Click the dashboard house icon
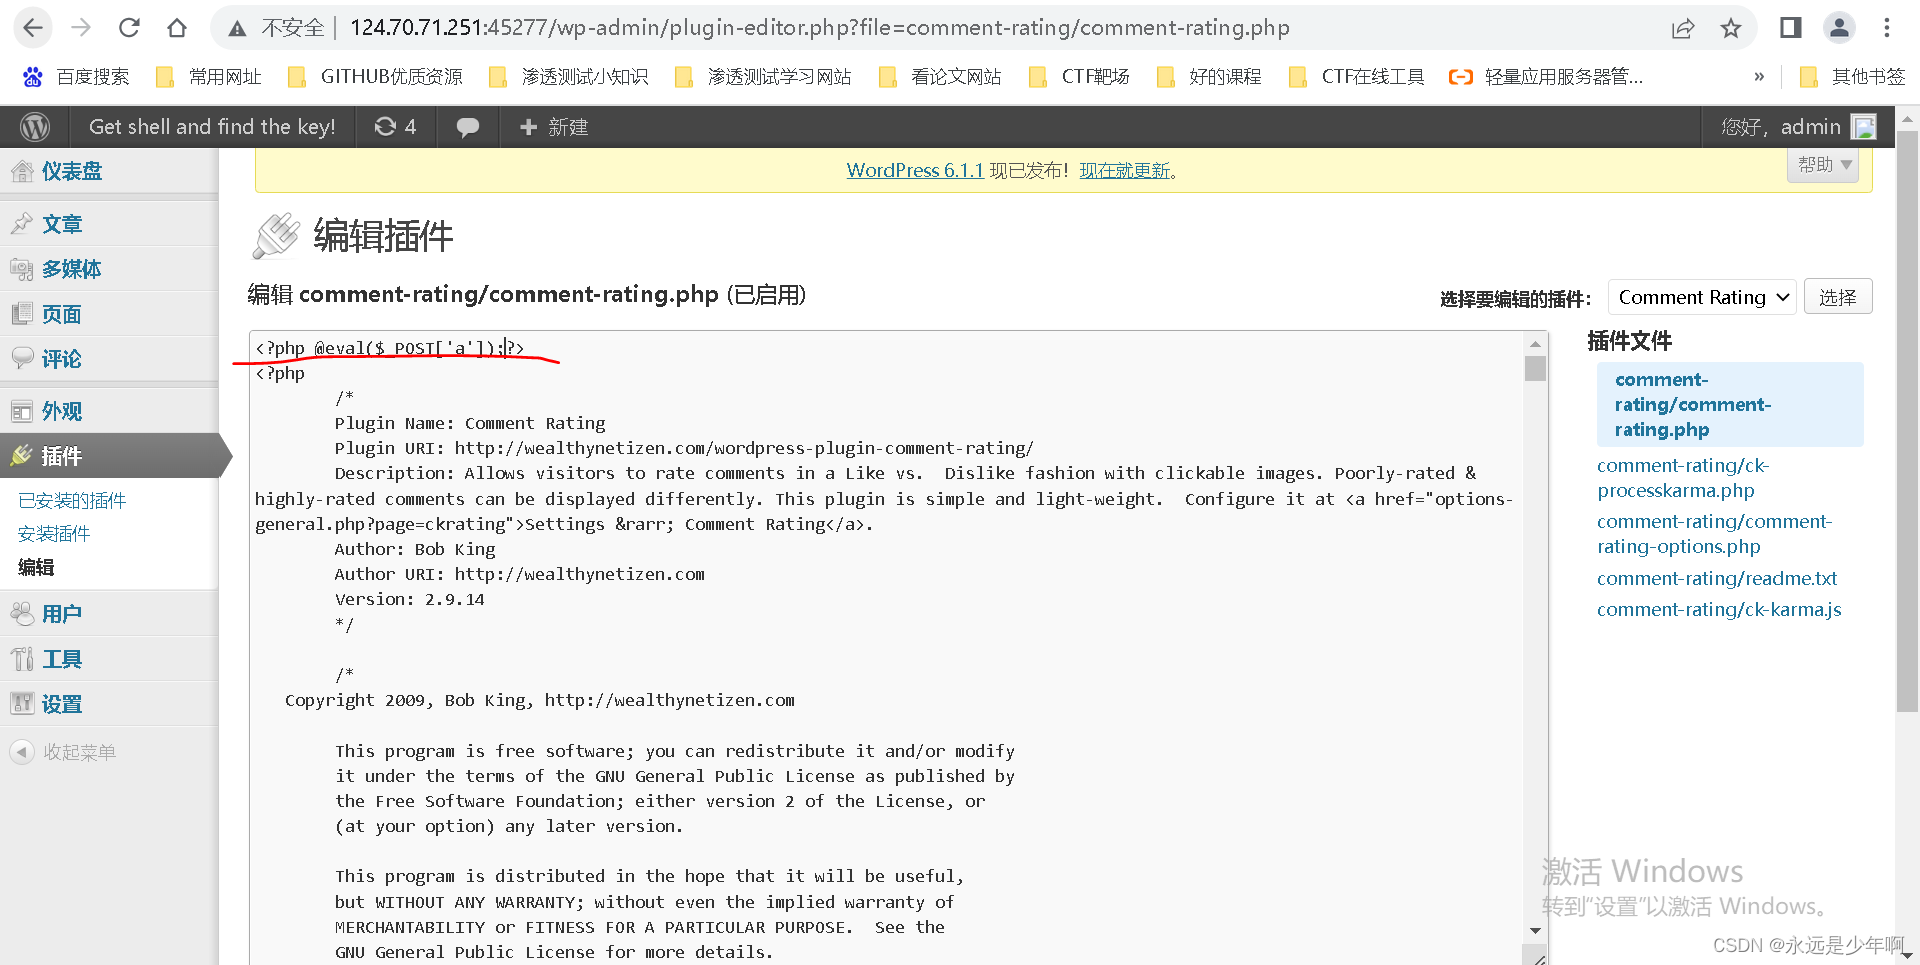The height and width of the screenshot is (965, 1920). [22, 172]
